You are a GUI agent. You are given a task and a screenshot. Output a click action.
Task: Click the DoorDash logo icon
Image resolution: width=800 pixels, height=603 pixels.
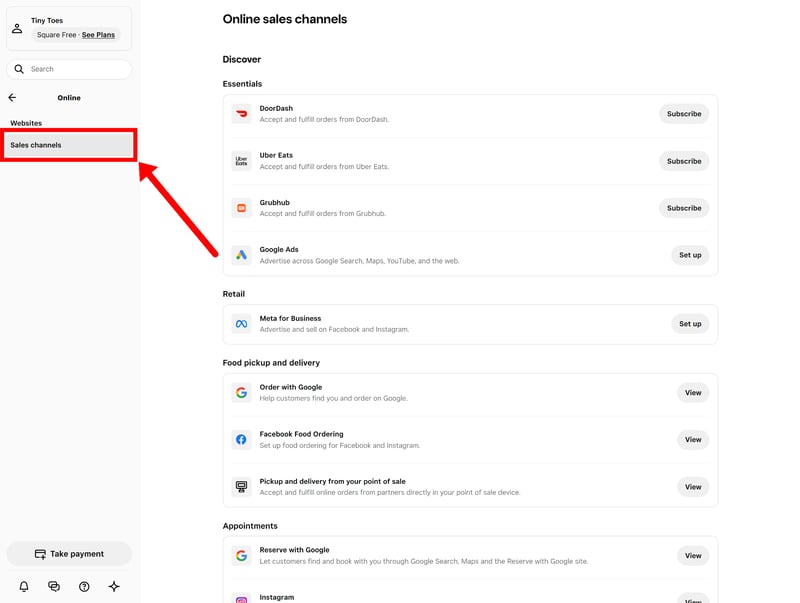241,114
